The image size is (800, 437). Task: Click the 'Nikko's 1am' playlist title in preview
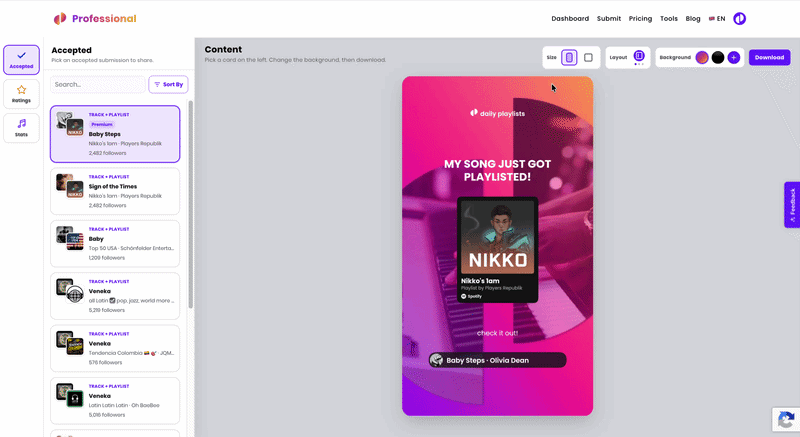point(480,281)
